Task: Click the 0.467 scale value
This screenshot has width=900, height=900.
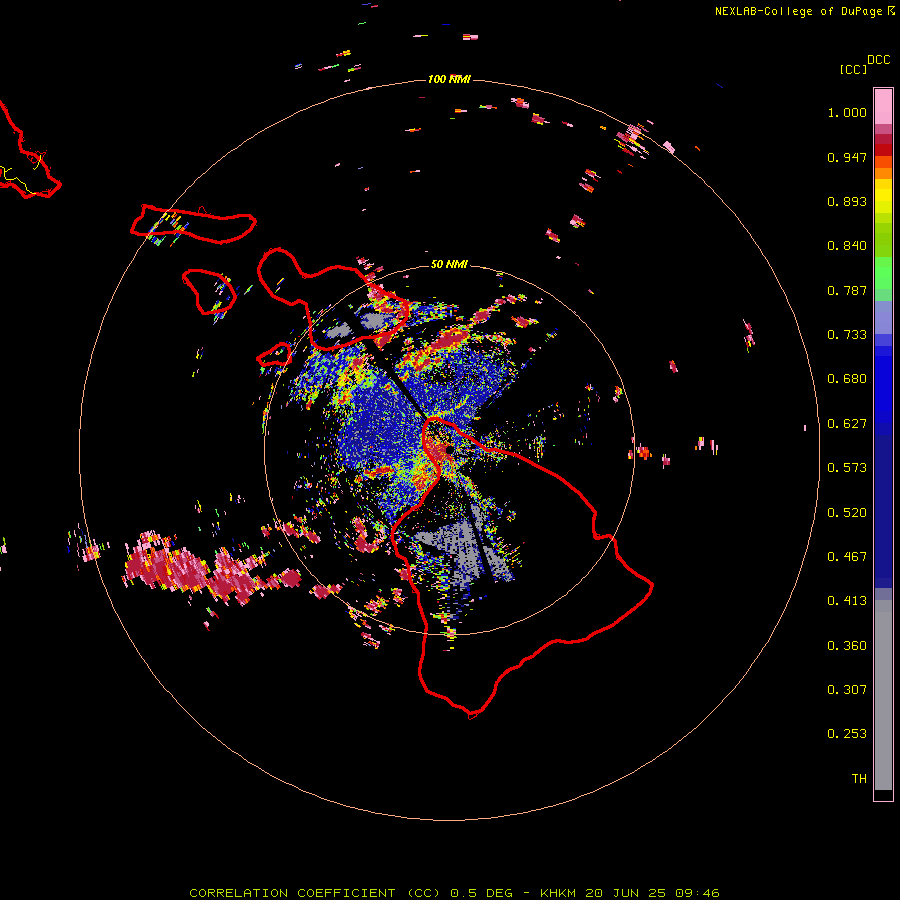Action: click(x=847, y=557)
